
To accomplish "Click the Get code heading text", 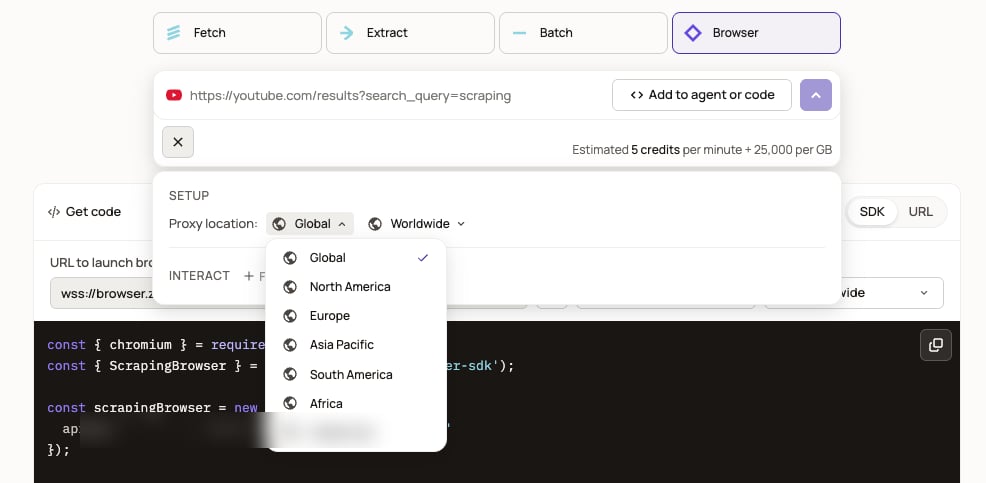I will (93, 212).
